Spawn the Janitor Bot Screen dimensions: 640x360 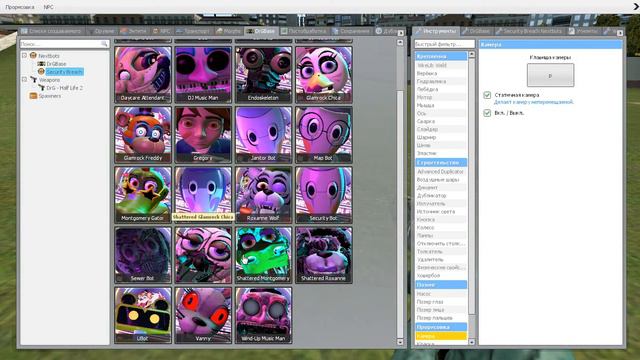tap(263, 134)
